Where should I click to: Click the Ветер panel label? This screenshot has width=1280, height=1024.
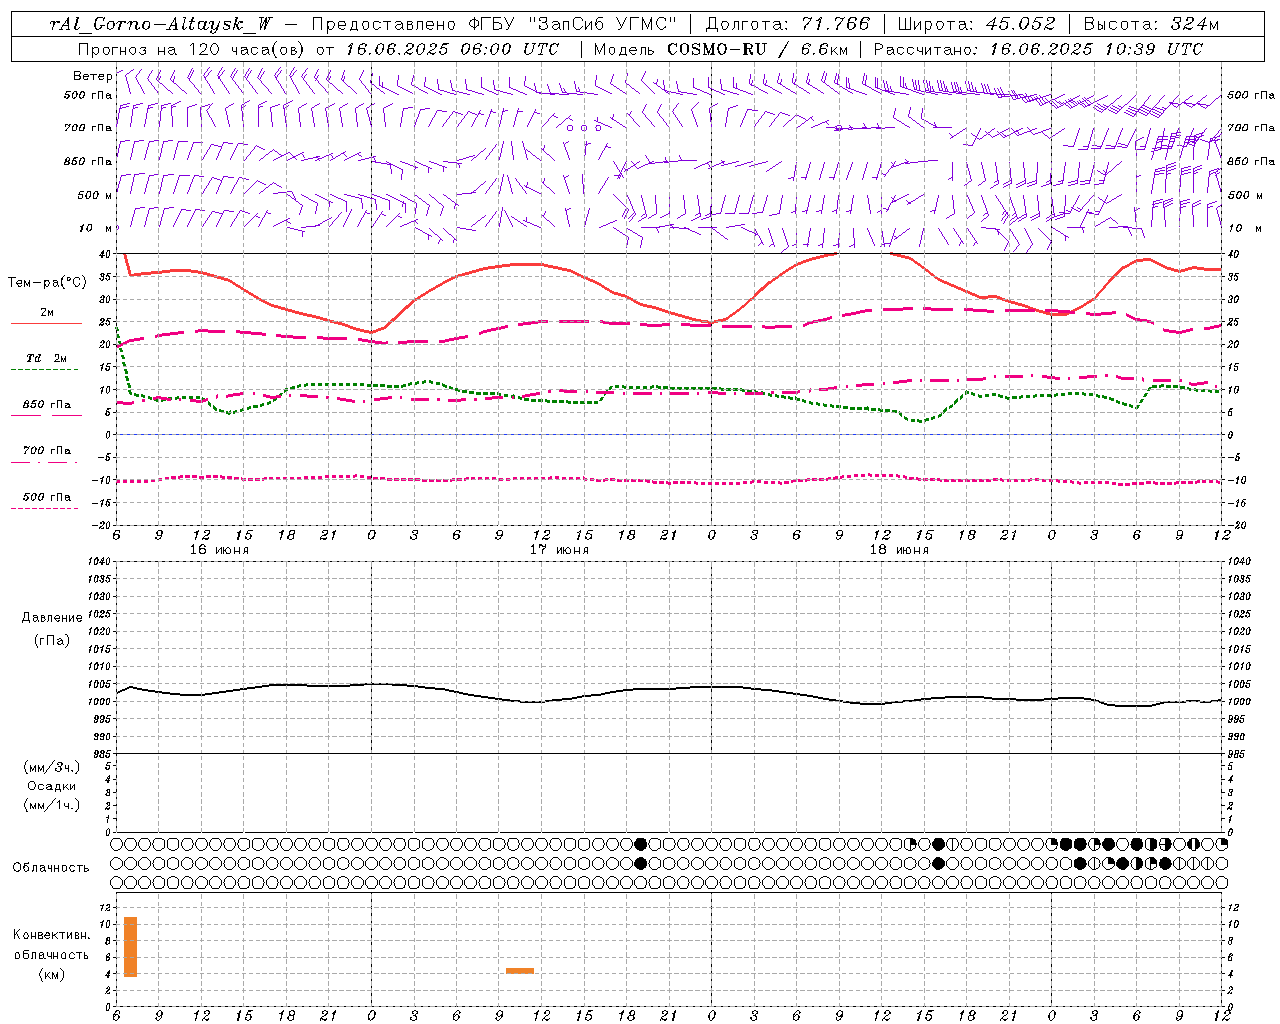pos(92,76)
